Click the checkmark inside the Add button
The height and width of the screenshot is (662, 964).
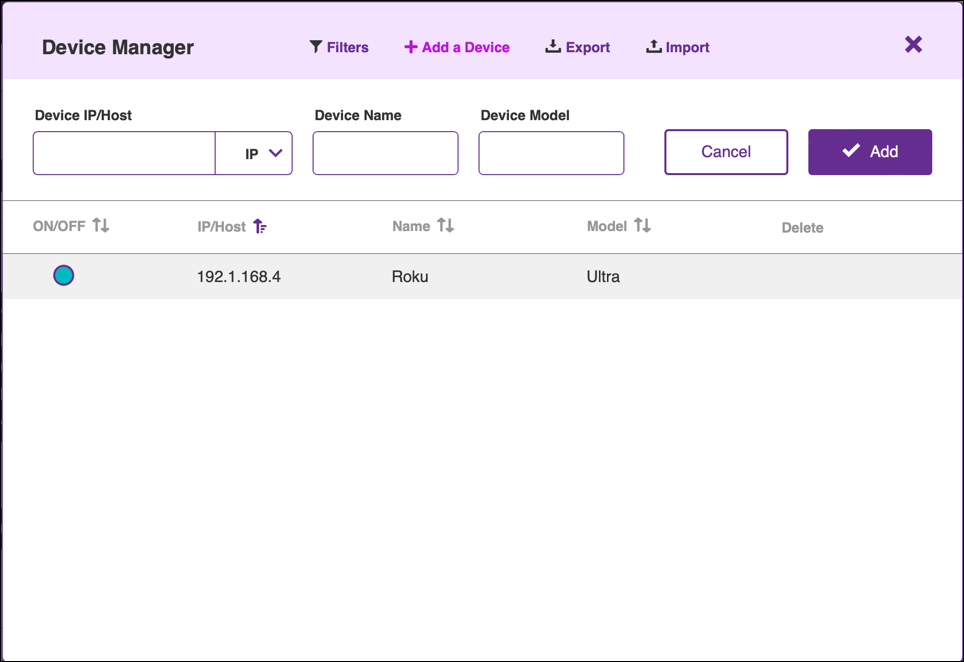(x=851, y=151)
